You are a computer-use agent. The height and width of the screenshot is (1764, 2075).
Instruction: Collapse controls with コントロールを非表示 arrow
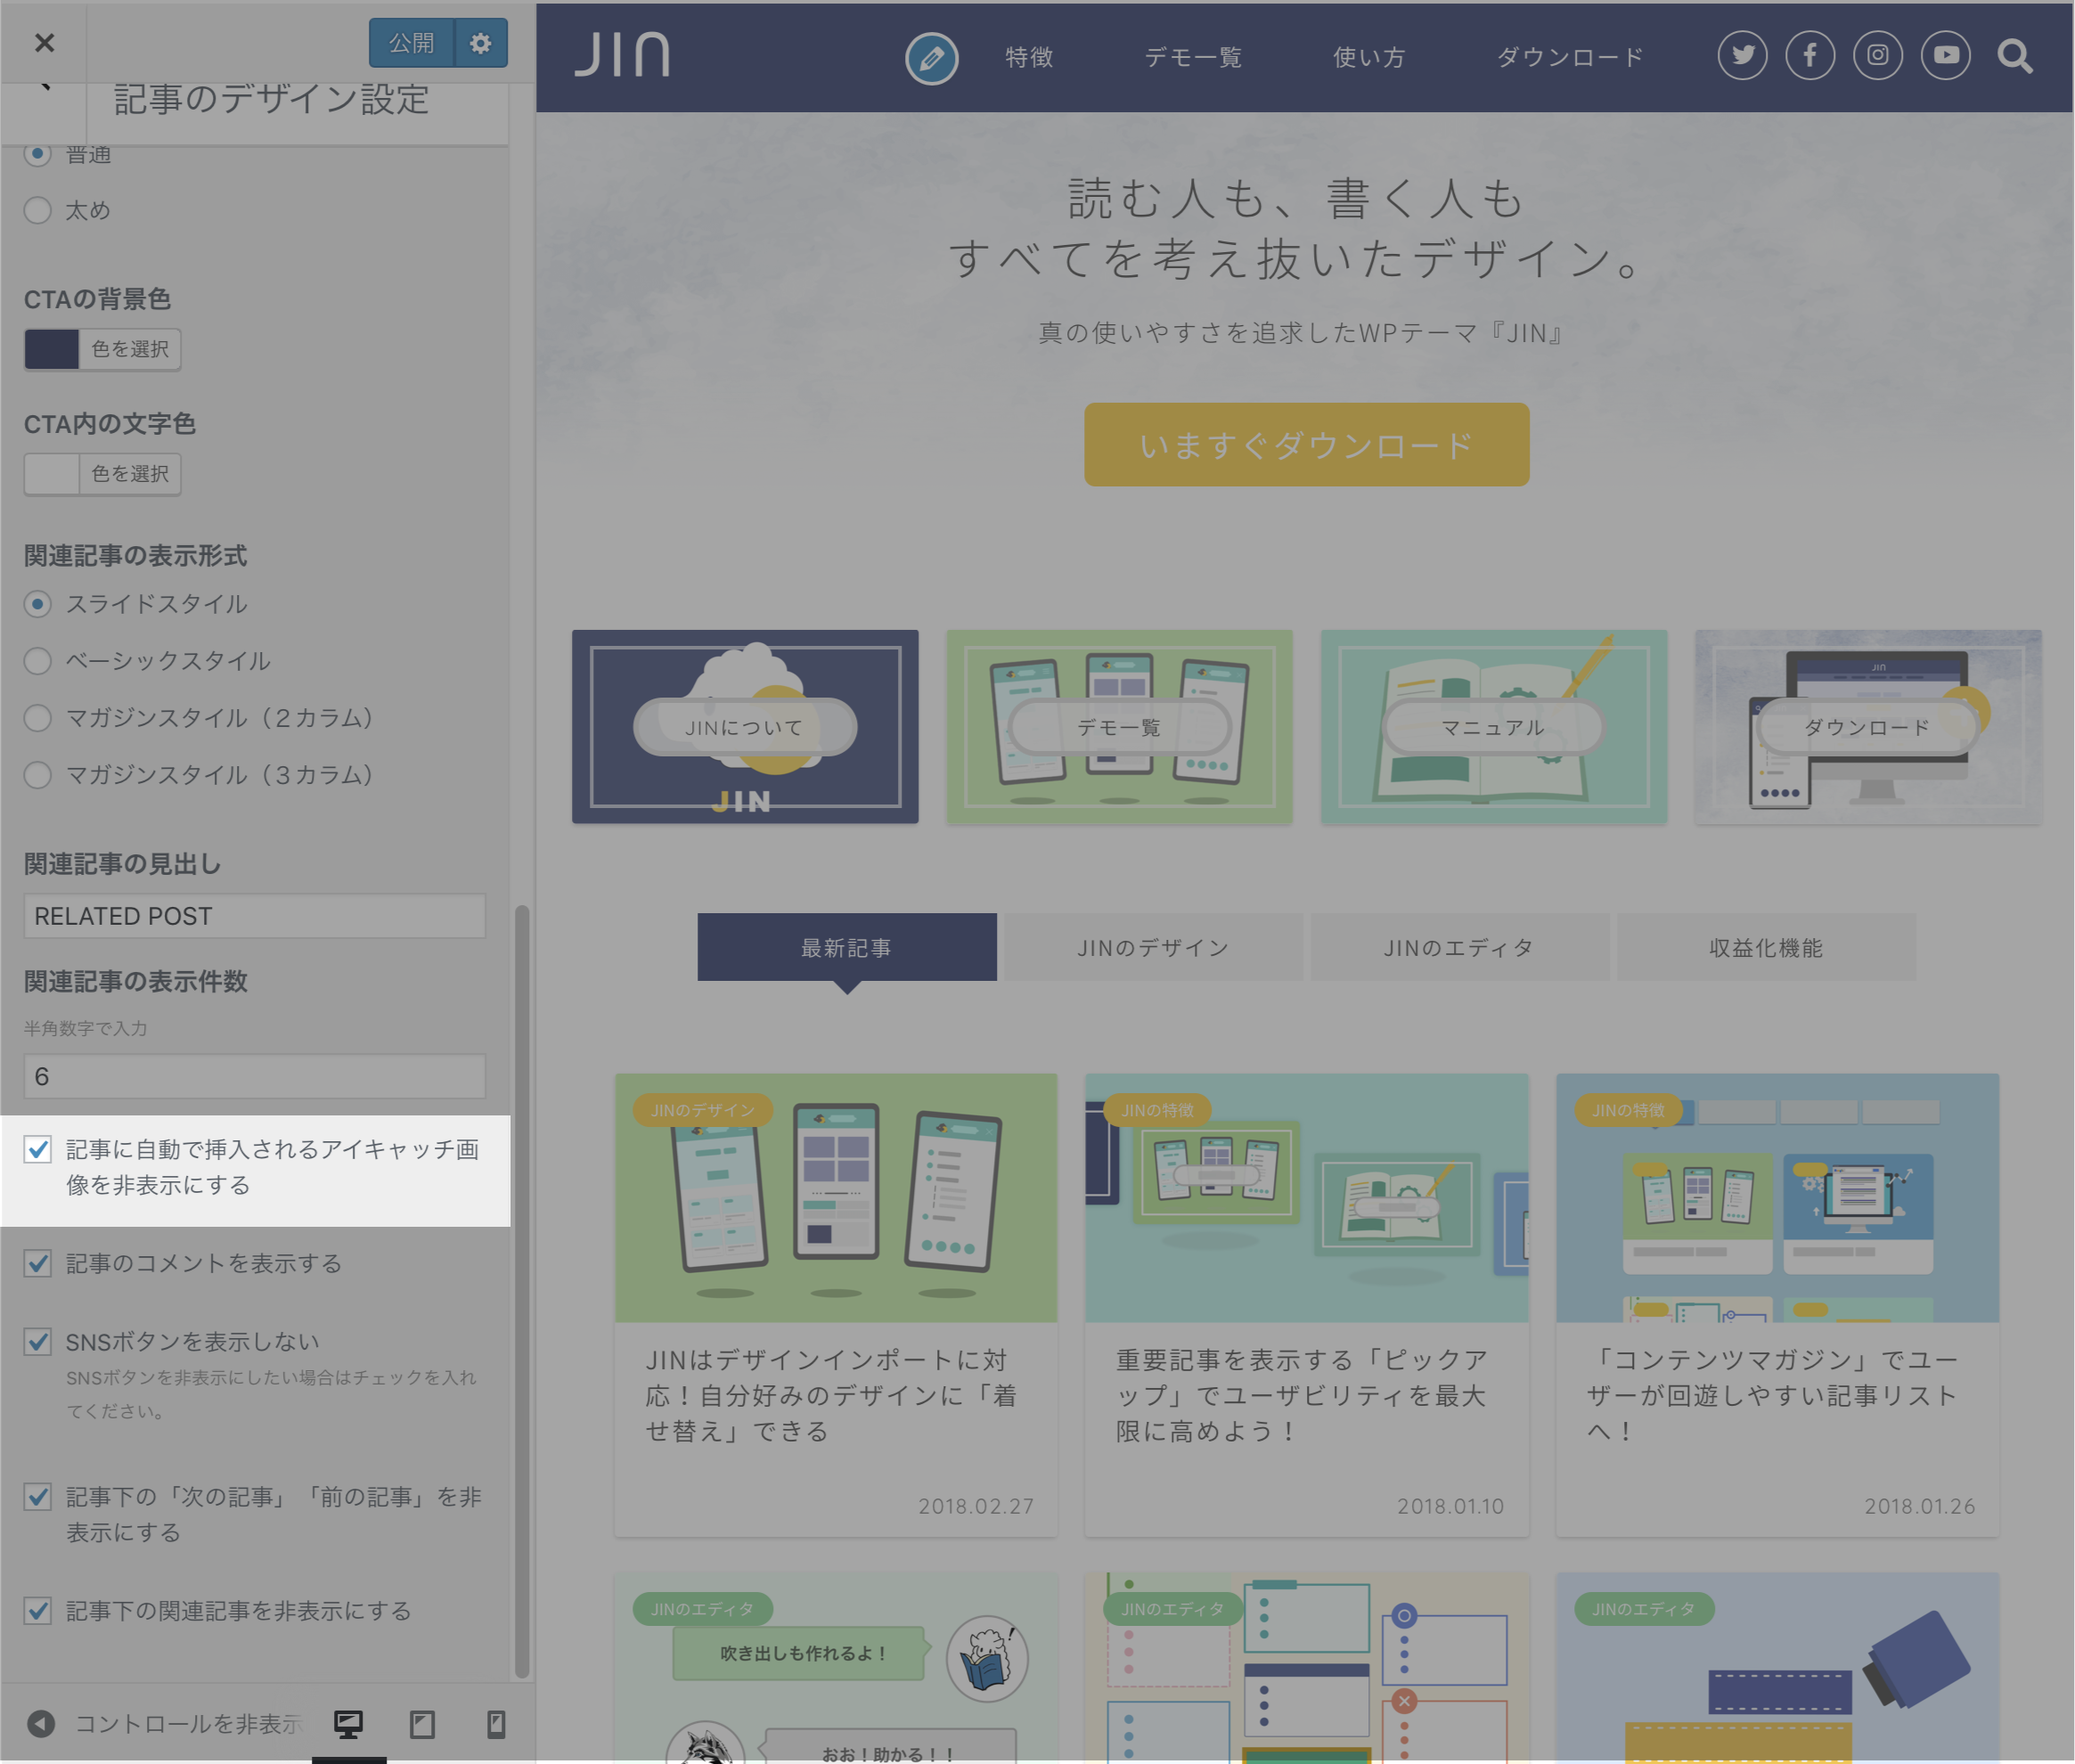click(41, 1723)
